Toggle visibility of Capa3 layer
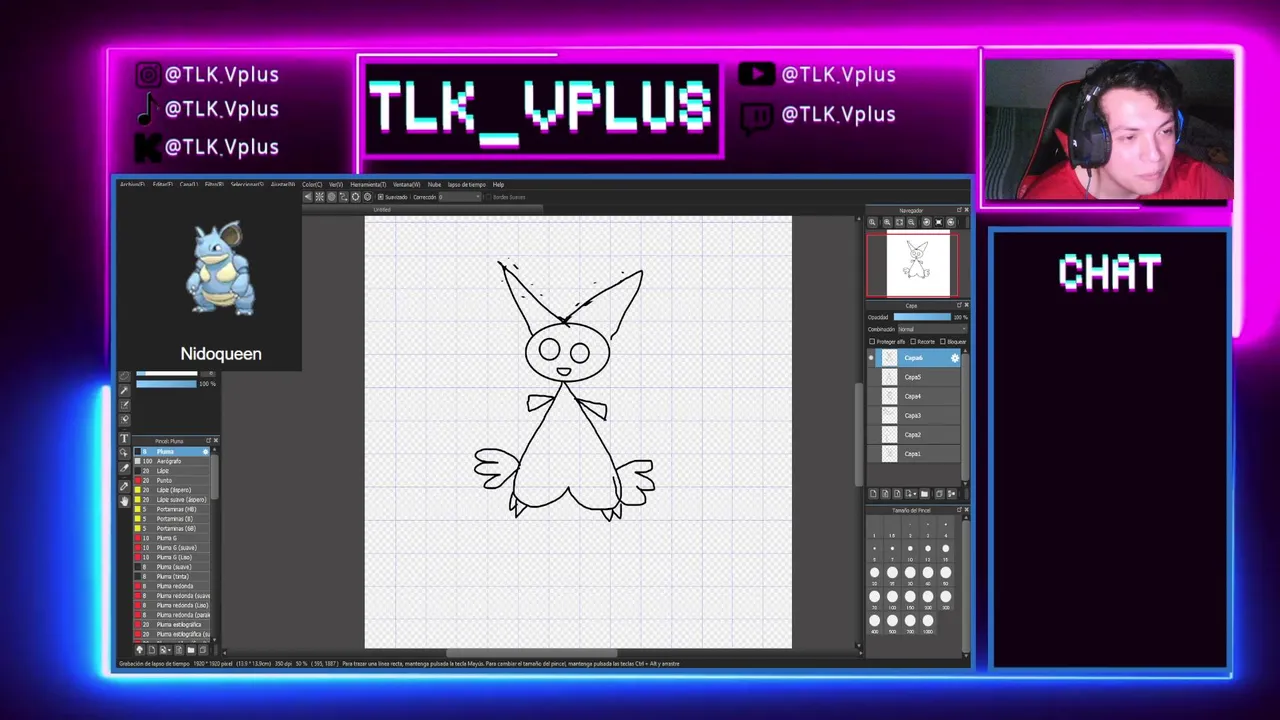1280x720 pixels. coord(871,415)
